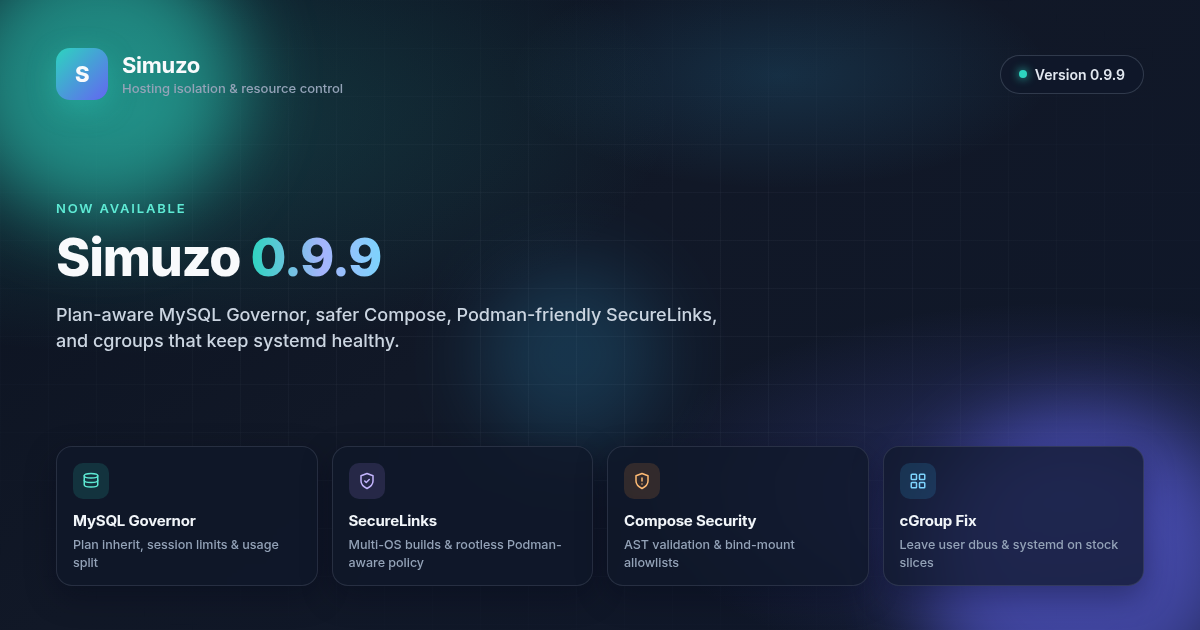Click 'AST validation & bind-mount allowlists' text
The height and width of the screenshot is (630, 1200).
709,554
